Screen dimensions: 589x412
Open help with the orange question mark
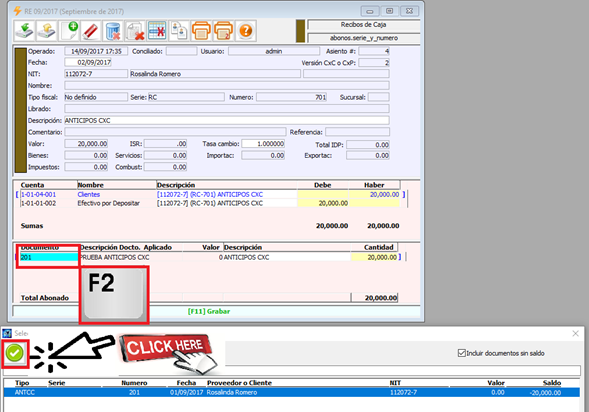(246, 31)
